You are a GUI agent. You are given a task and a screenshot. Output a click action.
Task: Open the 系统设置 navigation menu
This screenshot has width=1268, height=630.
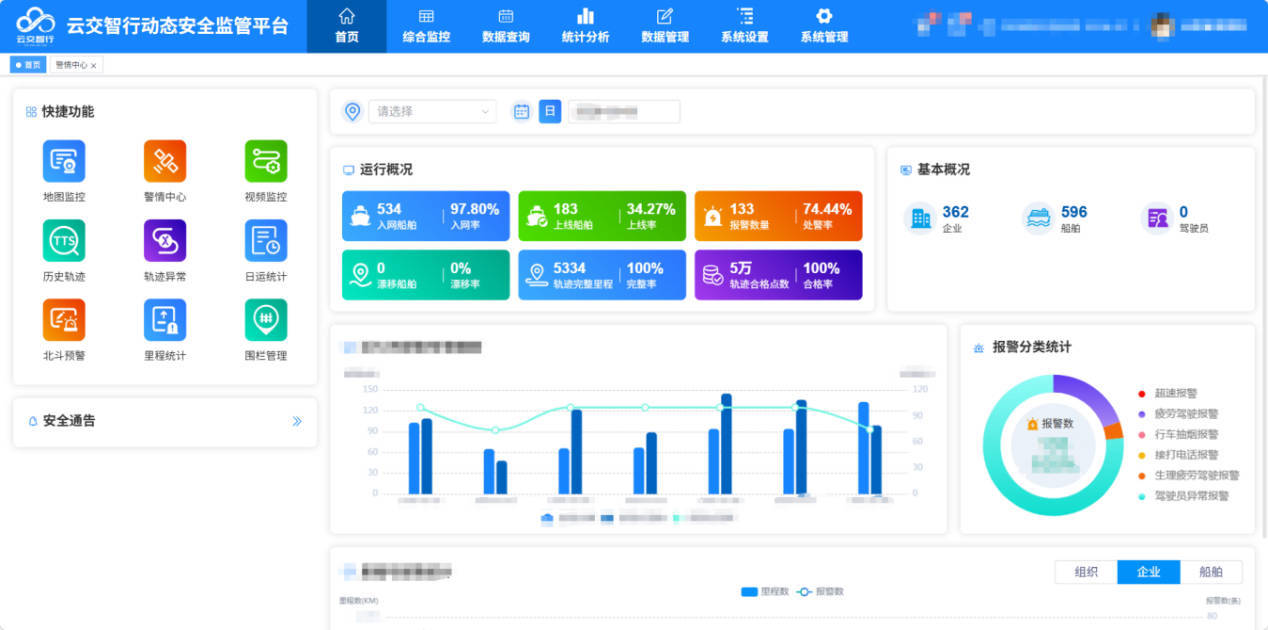pyautogui.click(x=744, y=26)
